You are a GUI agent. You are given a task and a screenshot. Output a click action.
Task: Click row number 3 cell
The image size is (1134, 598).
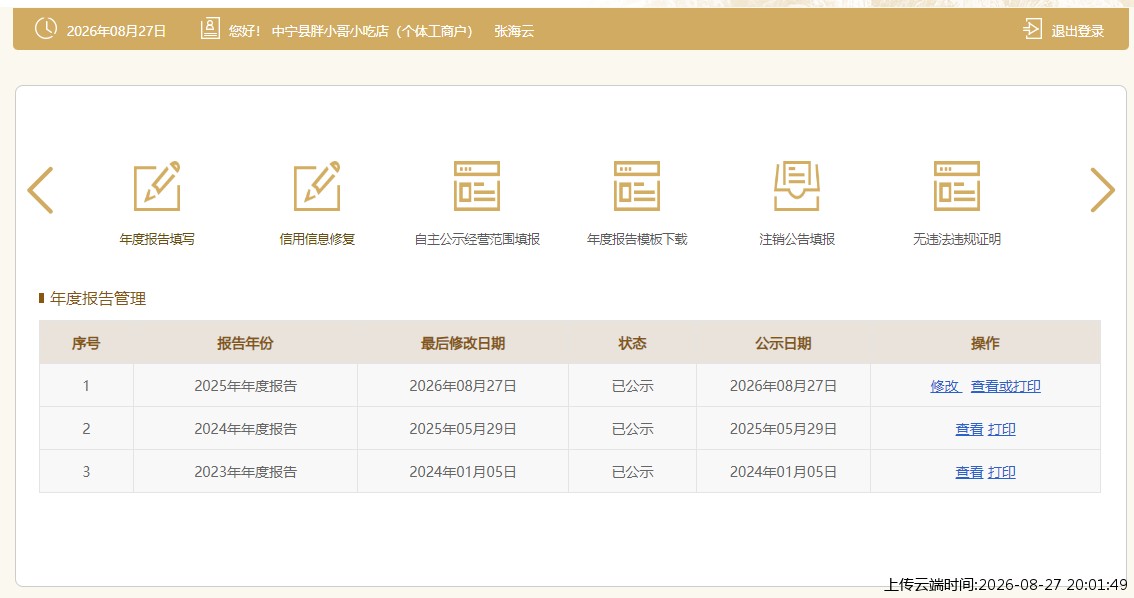click(86, 472)
